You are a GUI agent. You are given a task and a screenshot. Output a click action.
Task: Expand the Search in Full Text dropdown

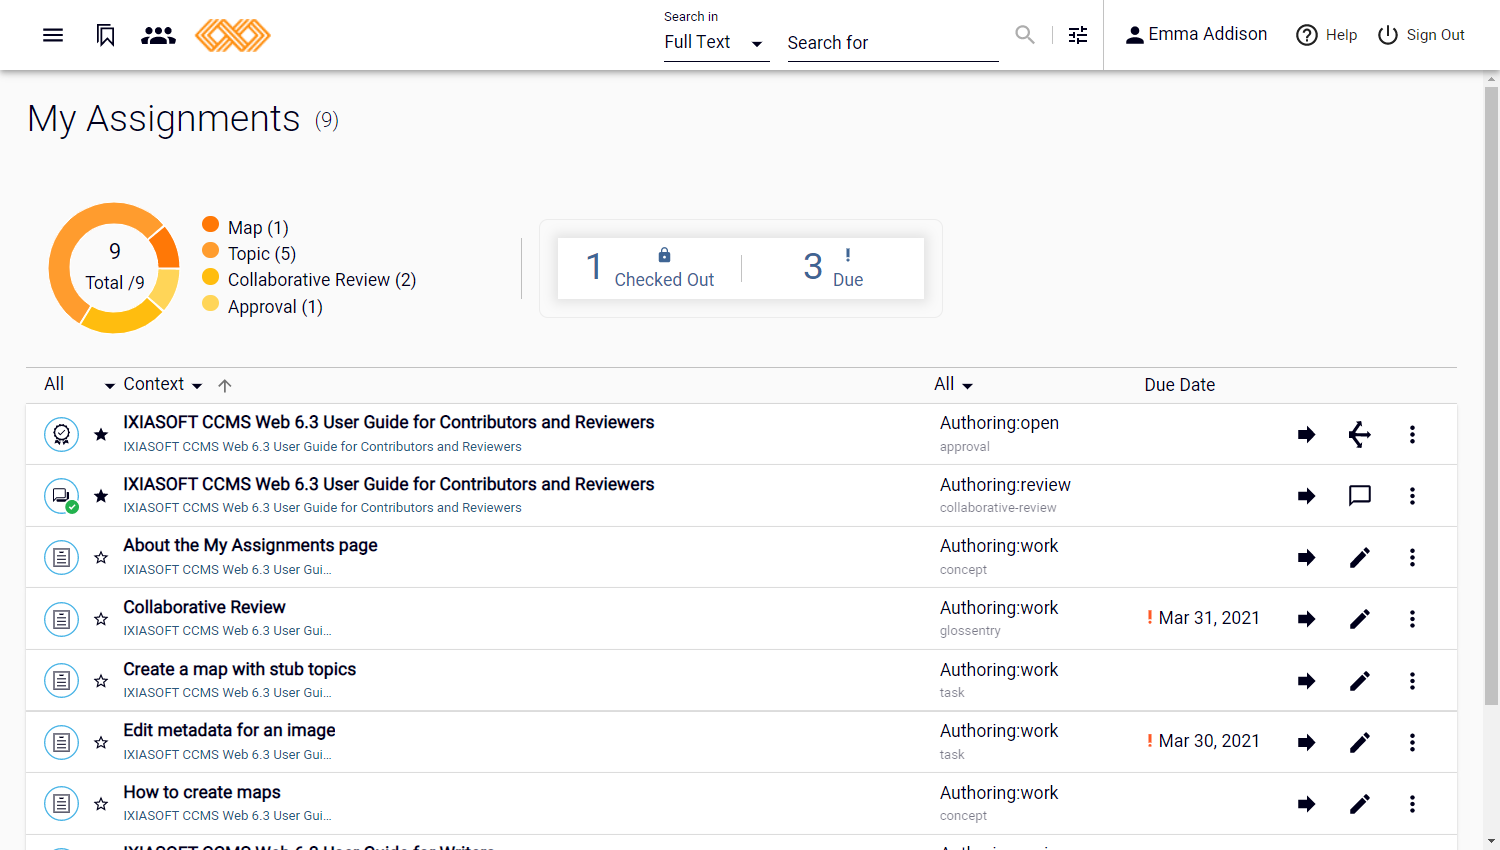coord(716,42)
